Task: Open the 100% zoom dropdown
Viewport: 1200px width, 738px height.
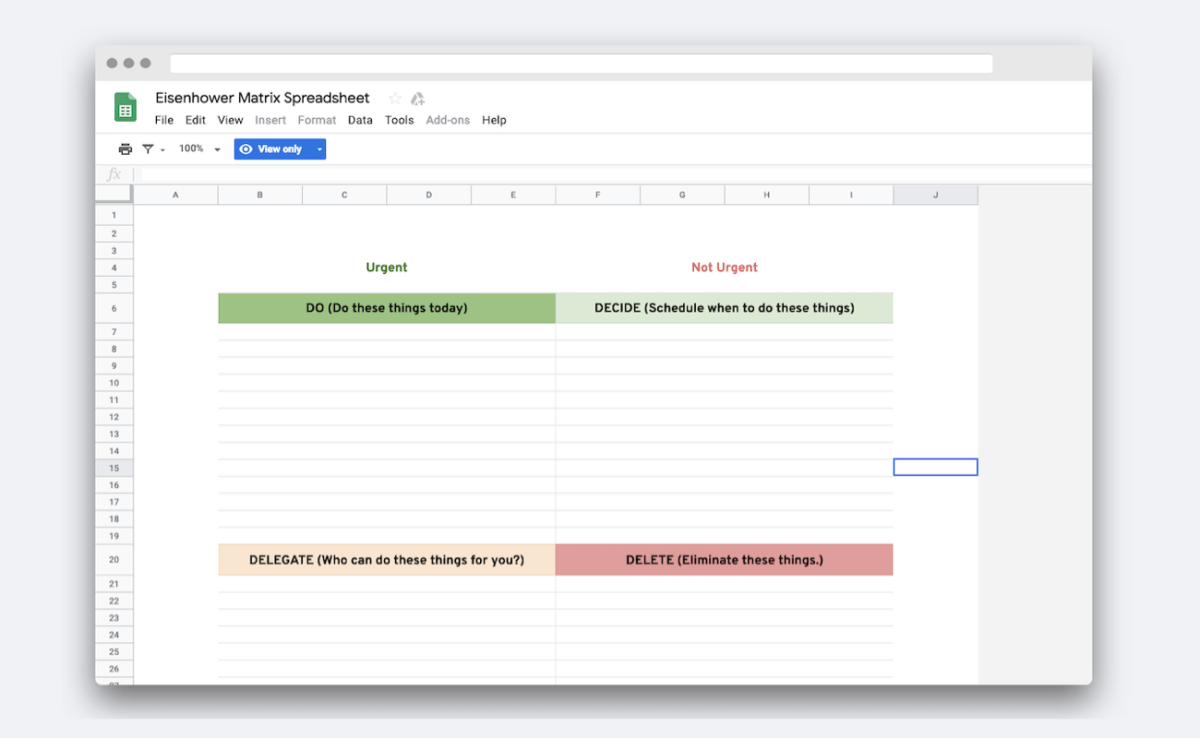Action: tap(199, 149)
